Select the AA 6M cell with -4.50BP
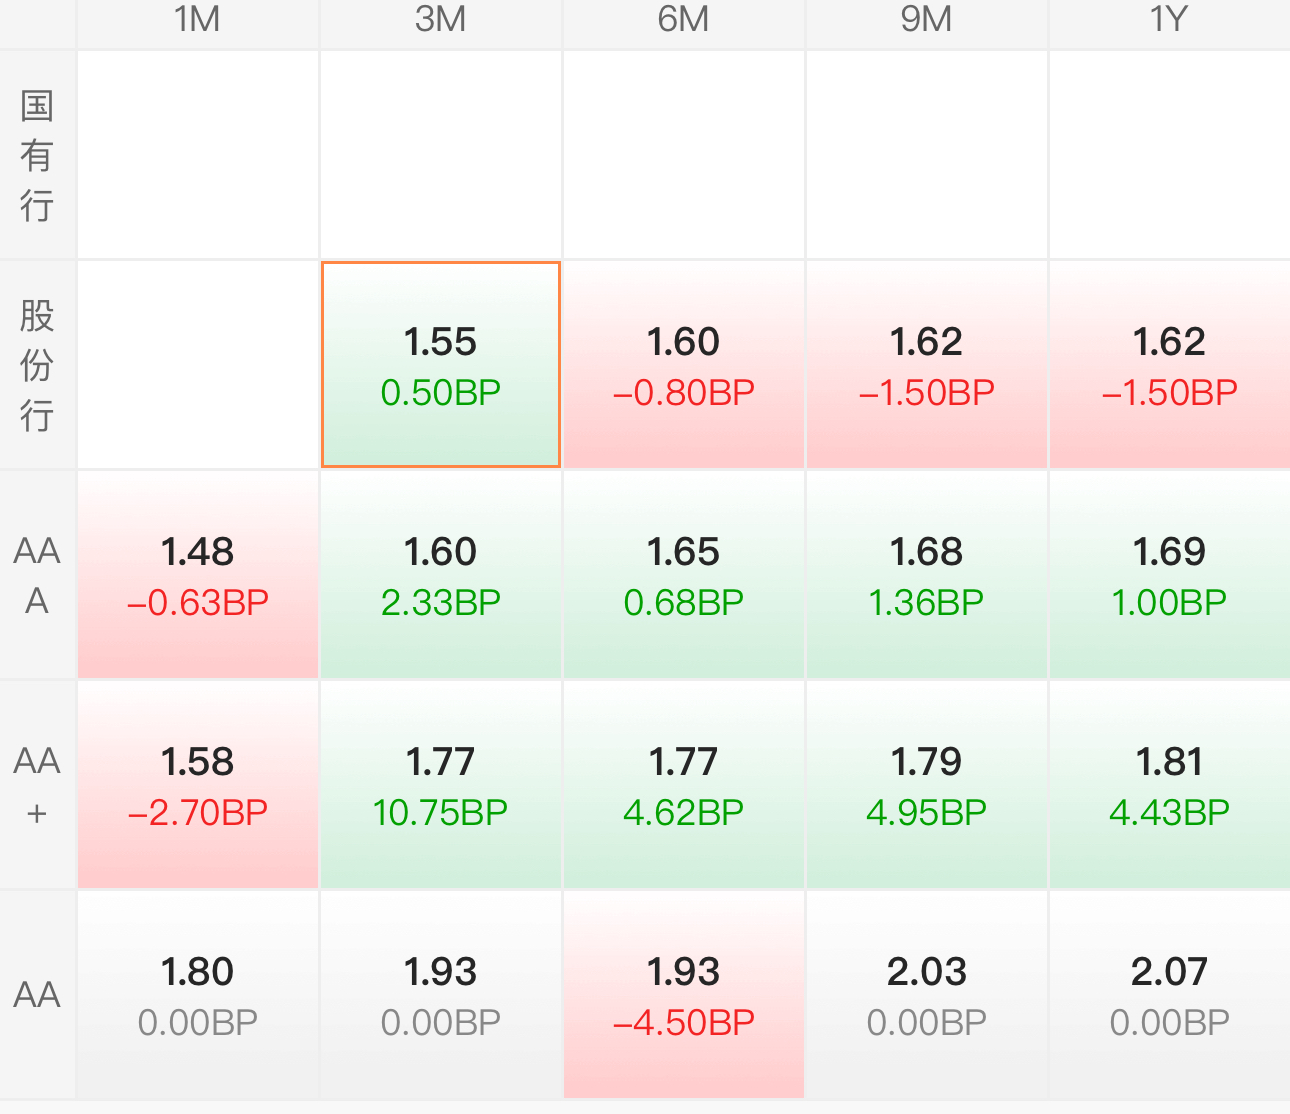1290x1114 pixels. [683, 995]
